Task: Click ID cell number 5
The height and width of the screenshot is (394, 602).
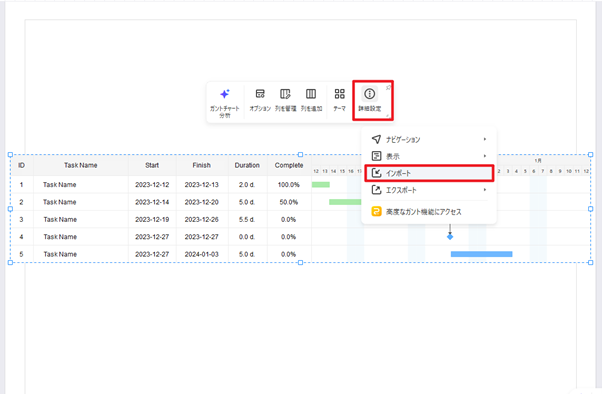Action: [x=22, y=254]
